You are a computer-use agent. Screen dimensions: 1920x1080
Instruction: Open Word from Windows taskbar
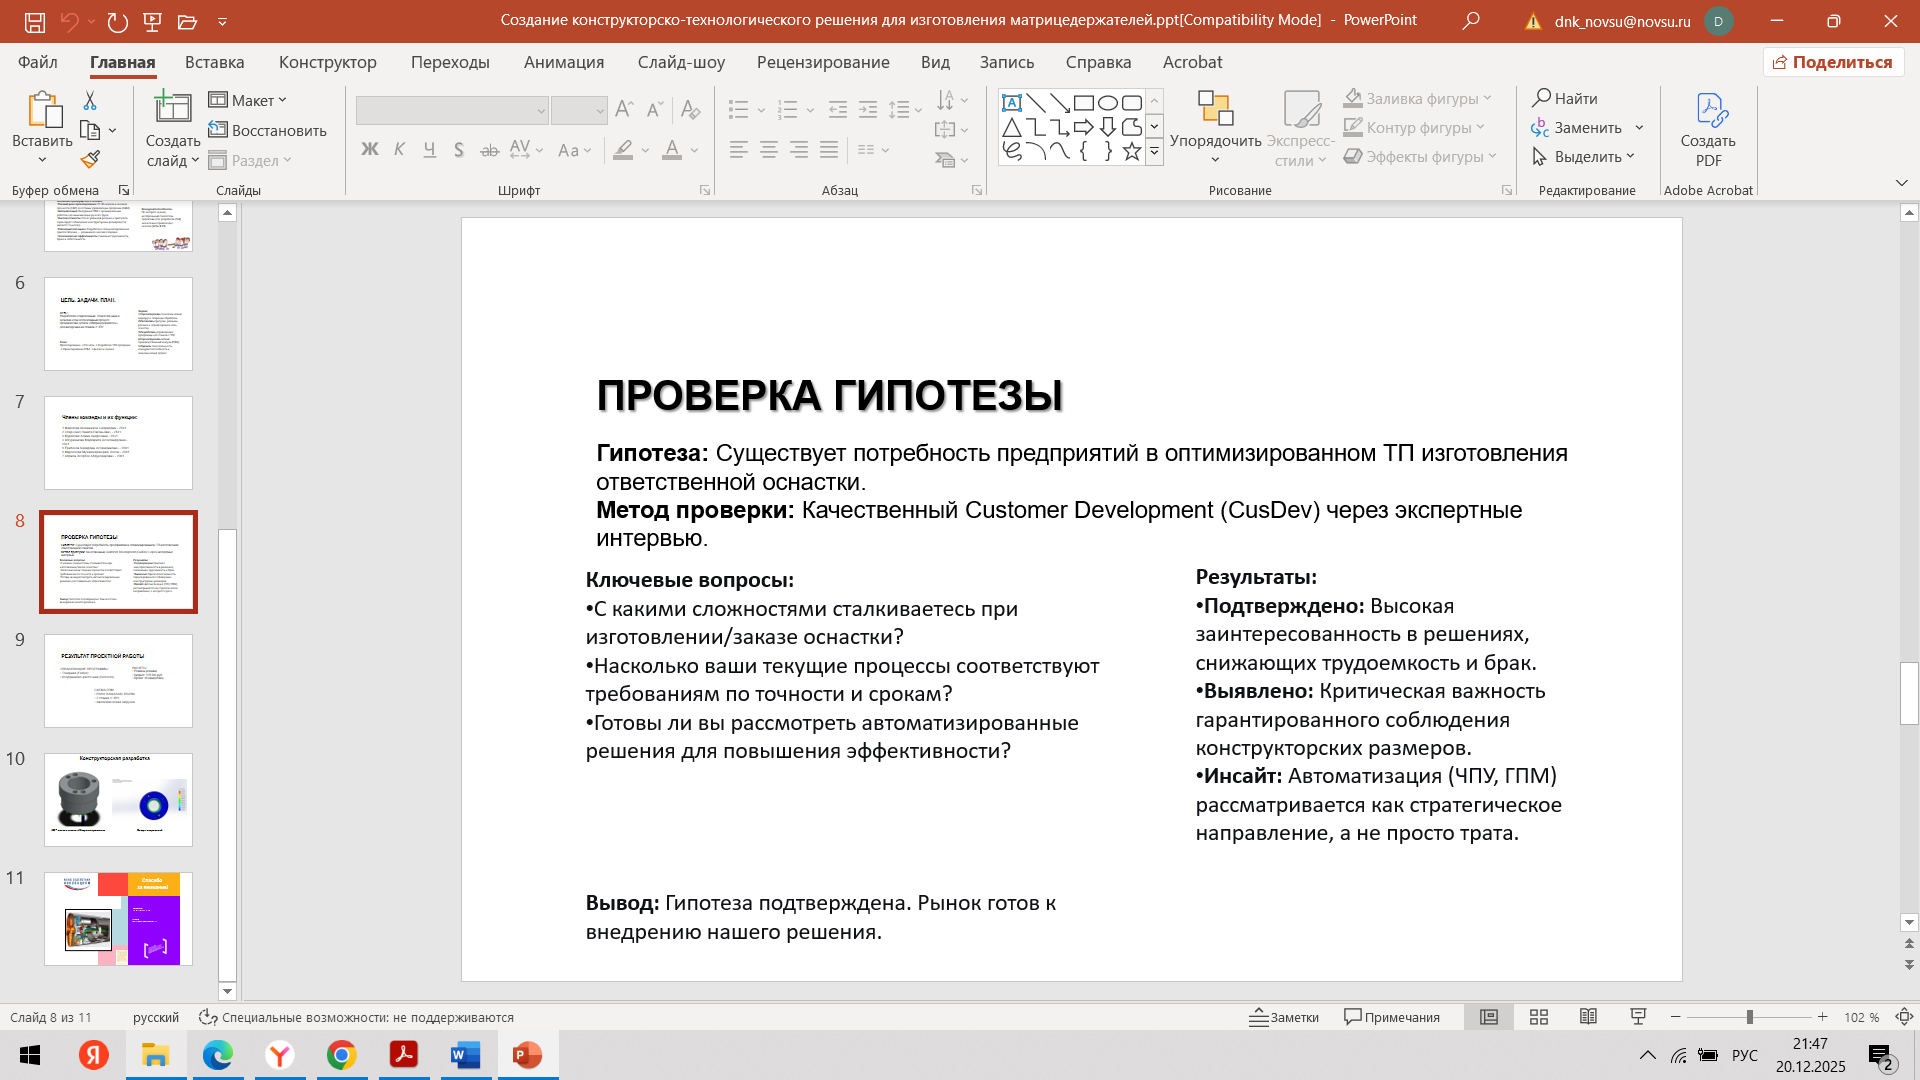click(x=466, y=1055)
